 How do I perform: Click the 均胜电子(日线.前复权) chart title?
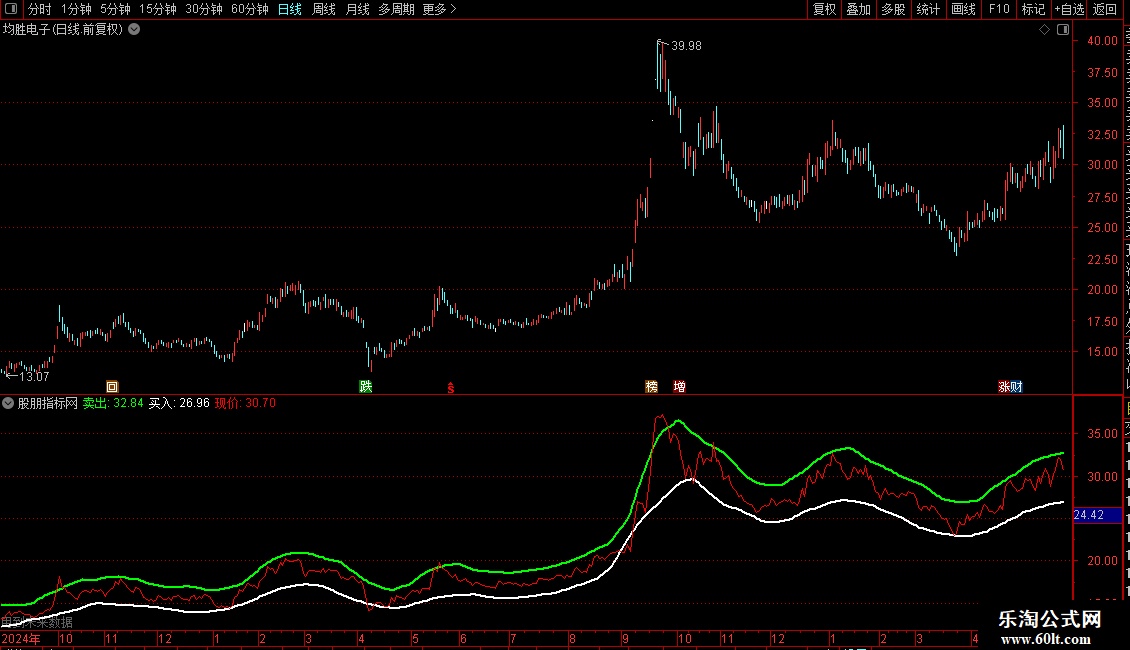[63, 30]
